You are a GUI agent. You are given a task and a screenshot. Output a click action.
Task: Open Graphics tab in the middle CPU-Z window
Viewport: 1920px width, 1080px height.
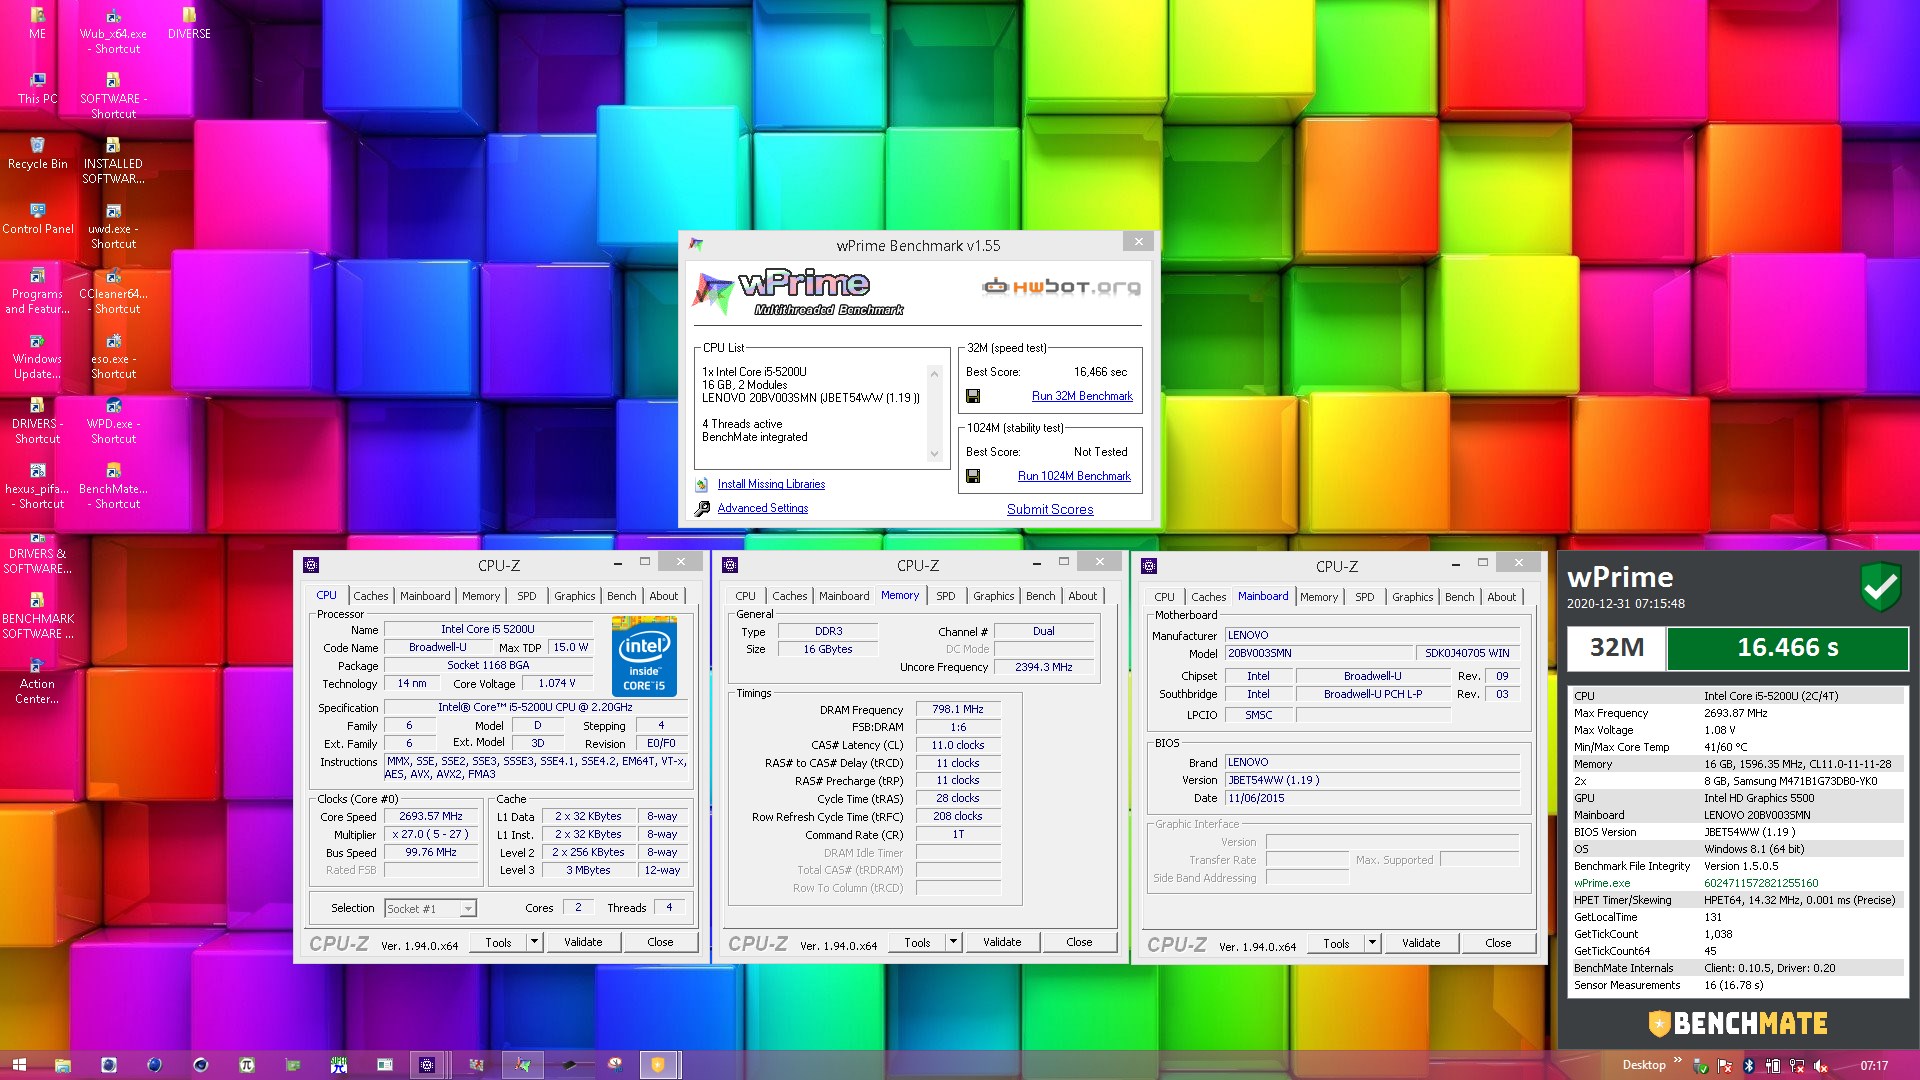(993, 596)
